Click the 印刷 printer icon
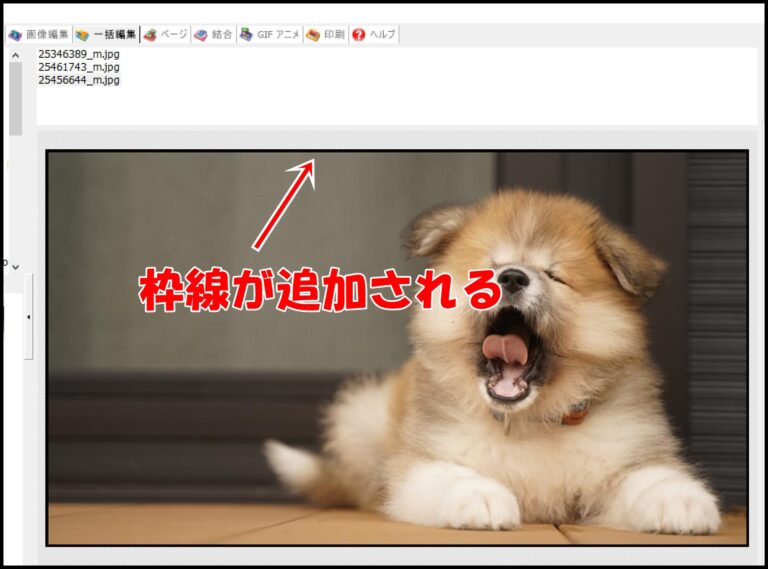Viewport: 768px width, 569px height. pyautogui.click(x=313, y=35)
